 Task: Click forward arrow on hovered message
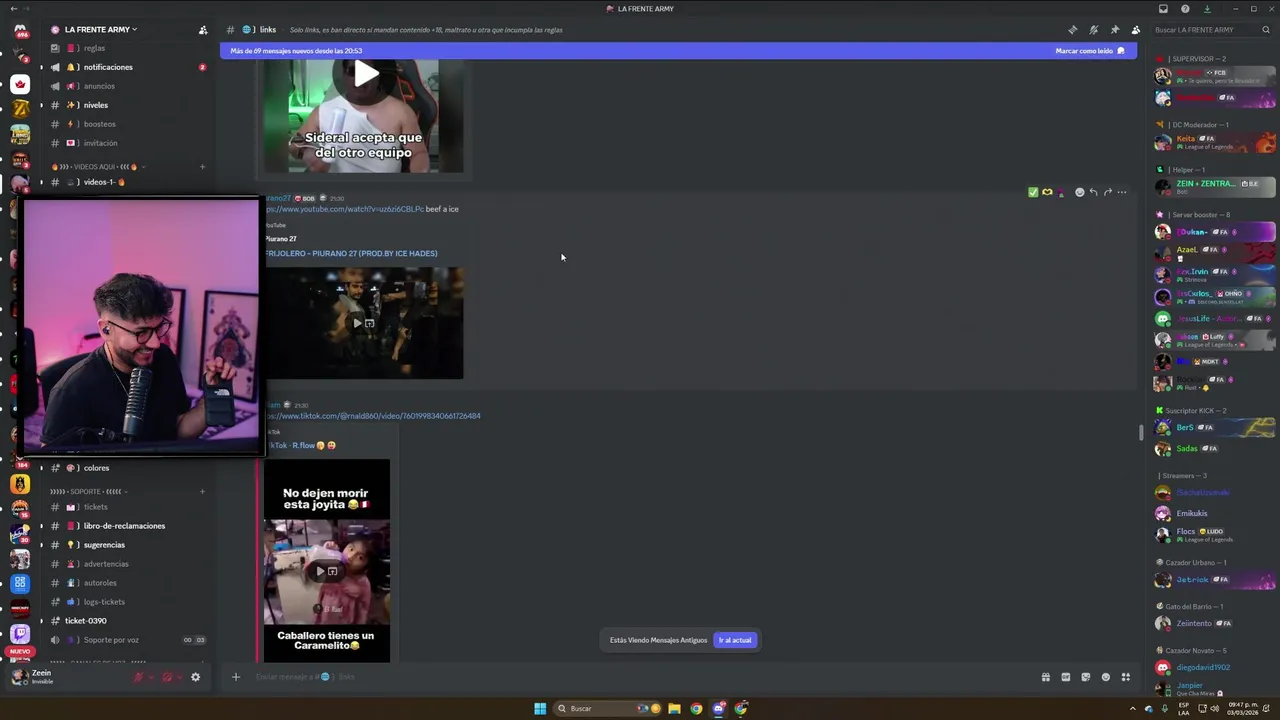(x=1107, y=192)
